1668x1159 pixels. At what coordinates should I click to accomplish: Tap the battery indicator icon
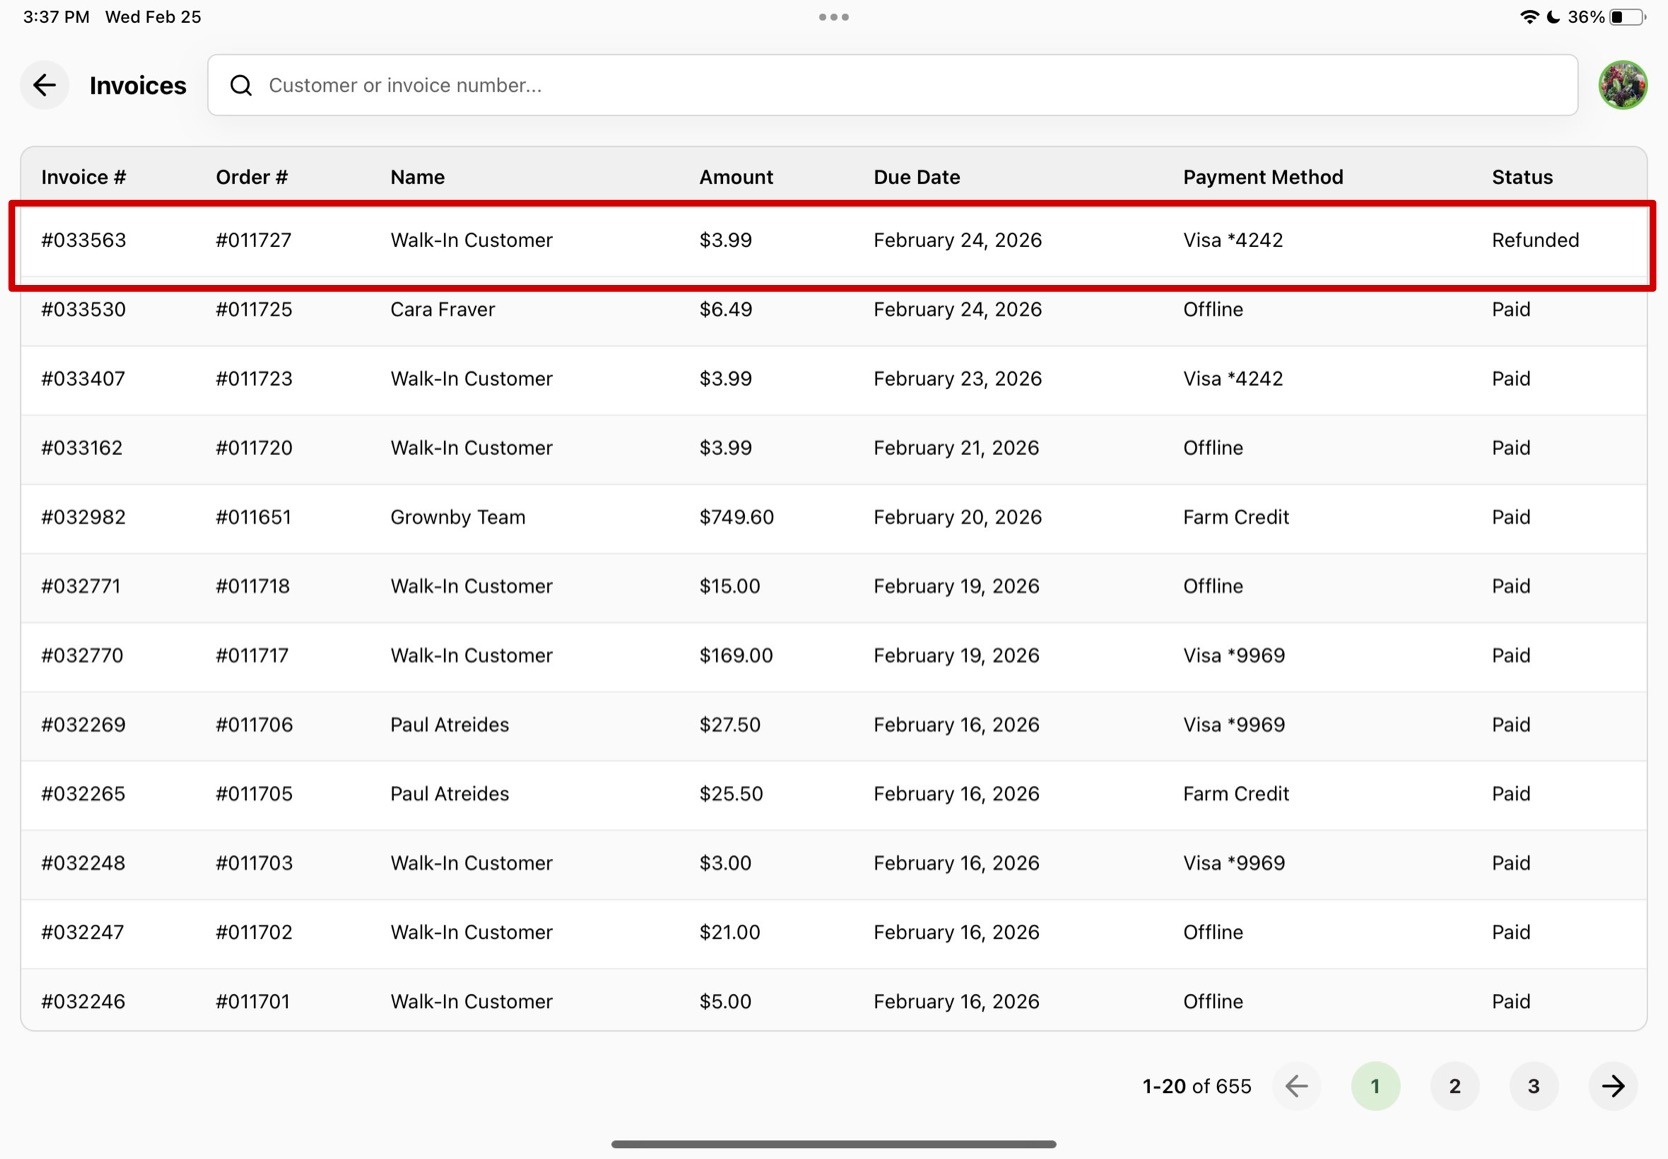[1626, 17]
